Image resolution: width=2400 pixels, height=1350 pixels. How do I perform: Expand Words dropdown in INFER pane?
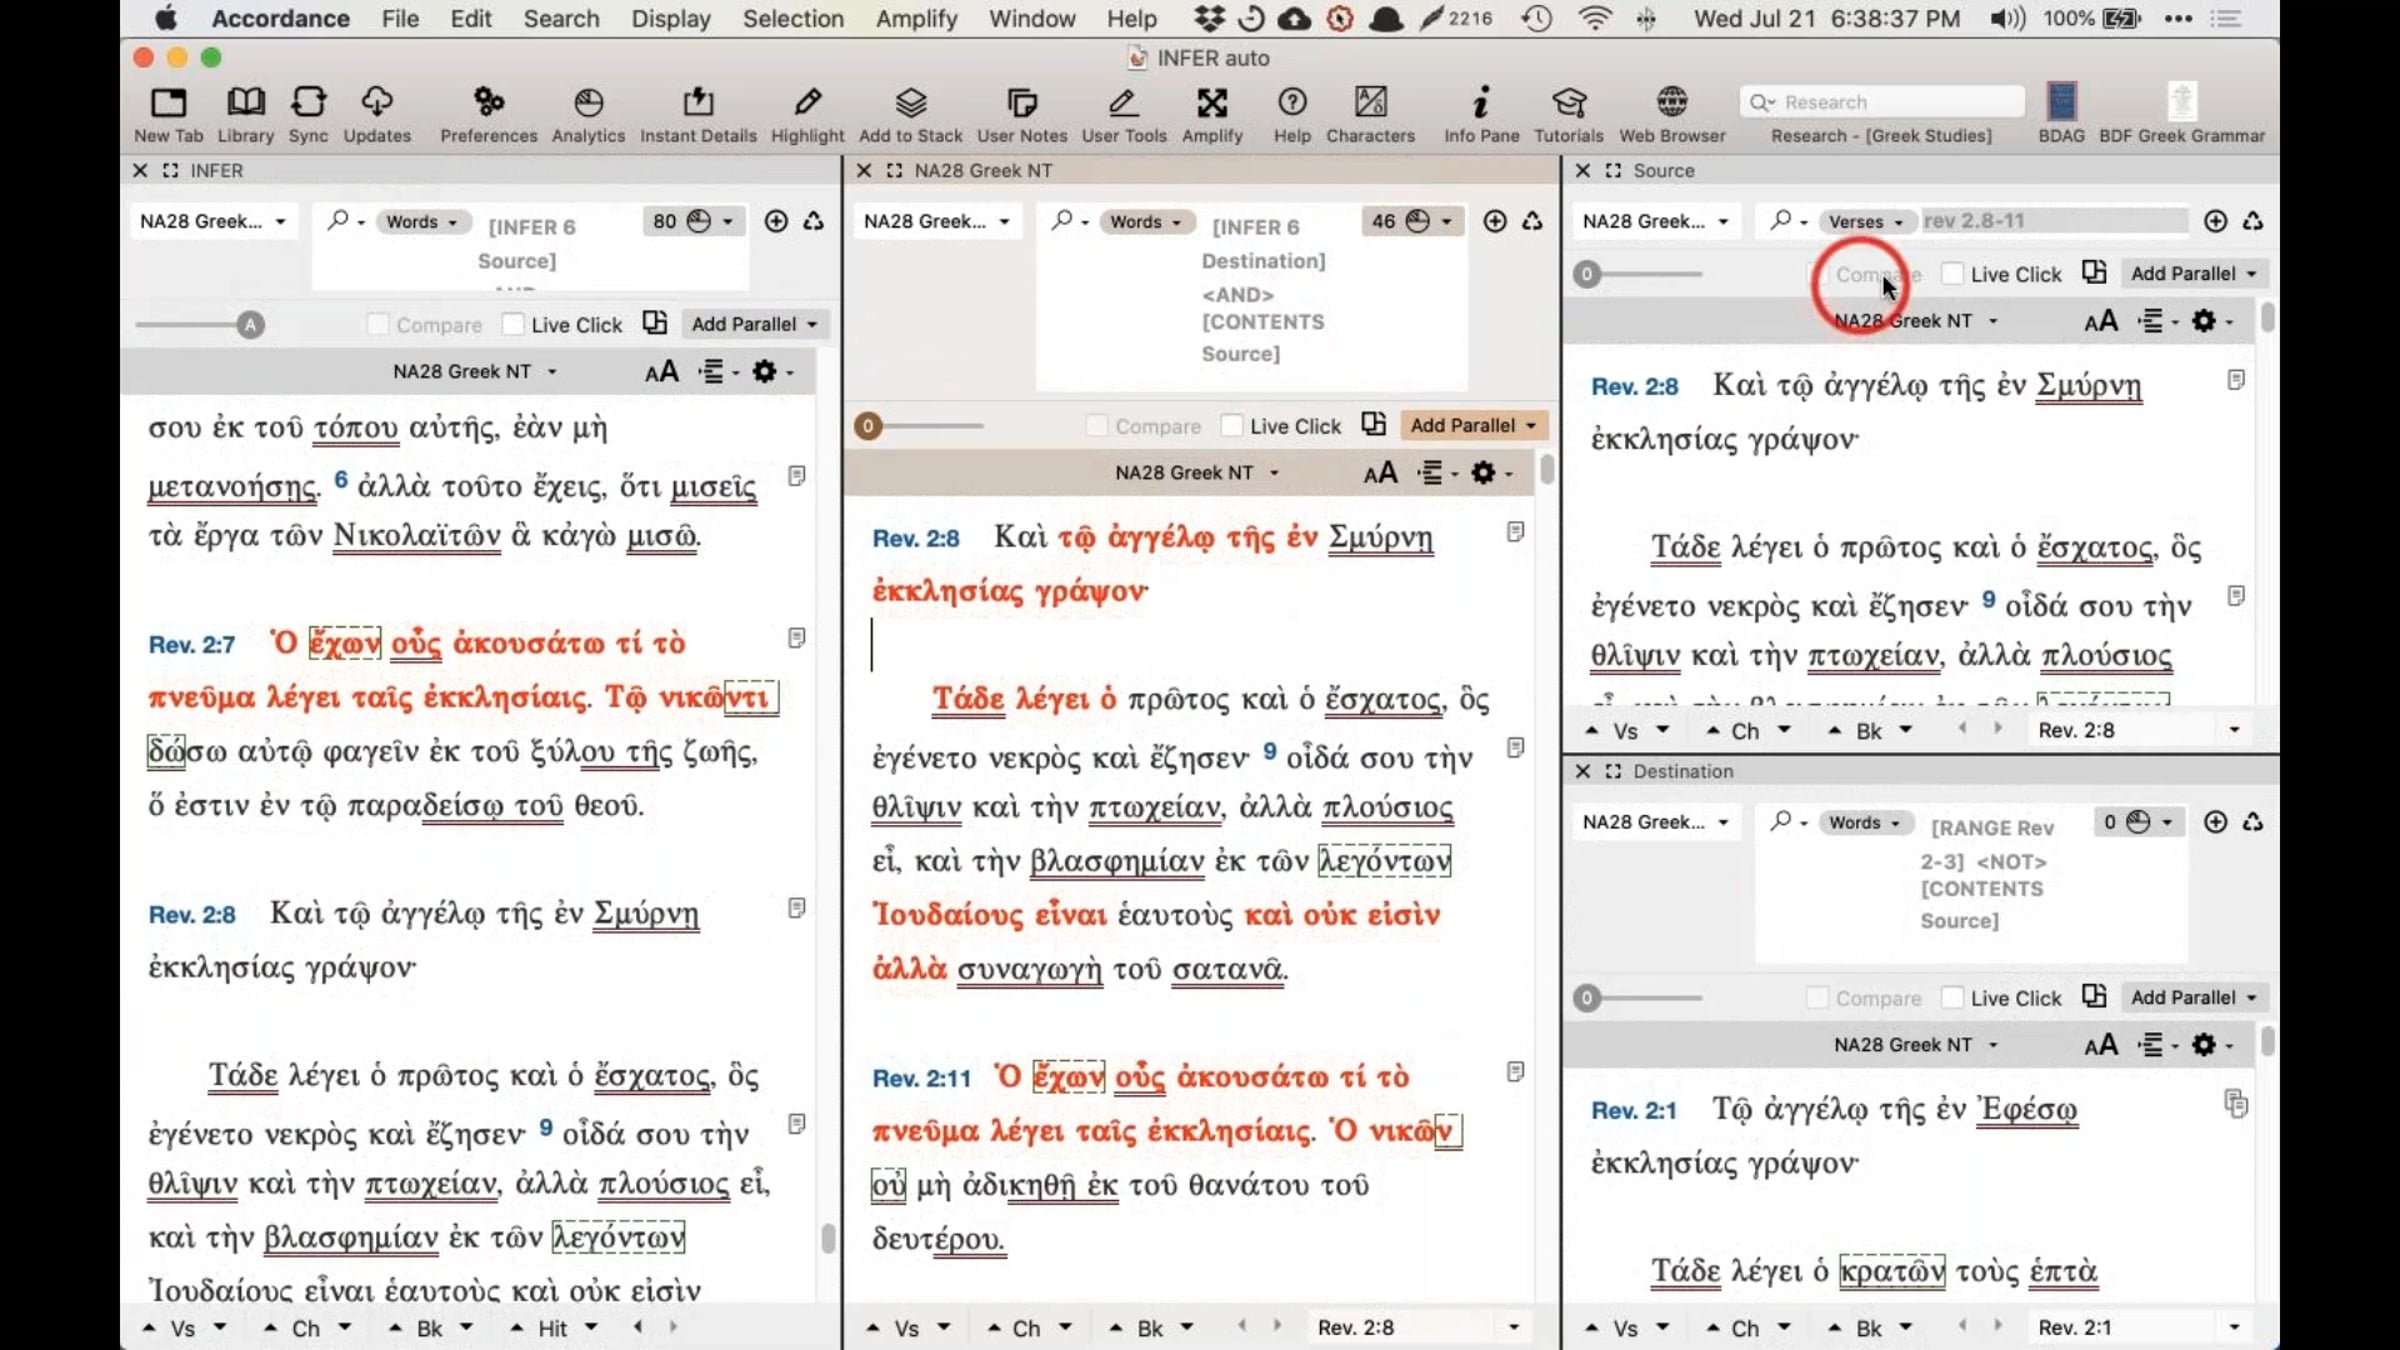[x=421, y=222]
